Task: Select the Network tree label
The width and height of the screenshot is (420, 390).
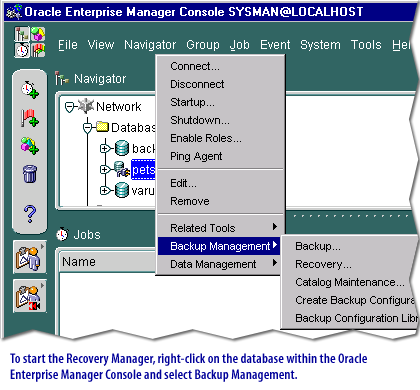Action: [118, 107]
